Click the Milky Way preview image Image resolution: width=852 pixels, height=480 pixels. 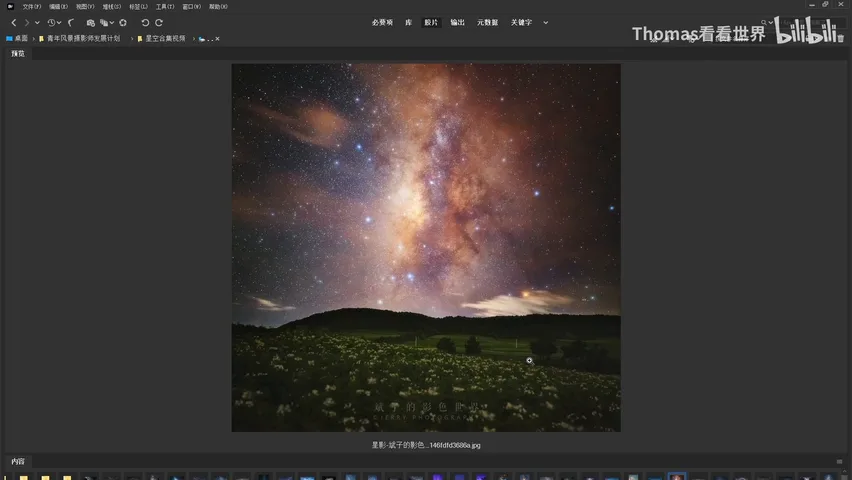426,248
